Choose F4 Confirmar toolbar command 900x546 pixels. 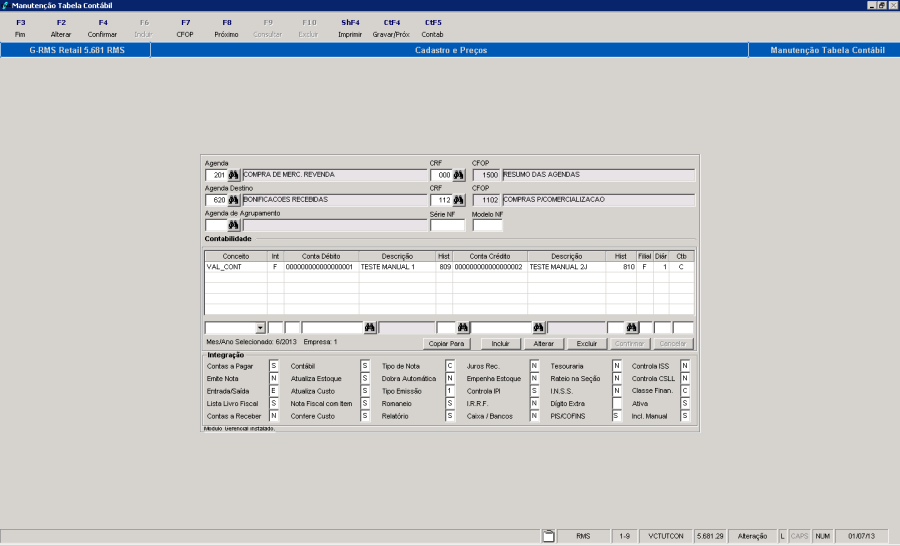click(x=102, y=28)
